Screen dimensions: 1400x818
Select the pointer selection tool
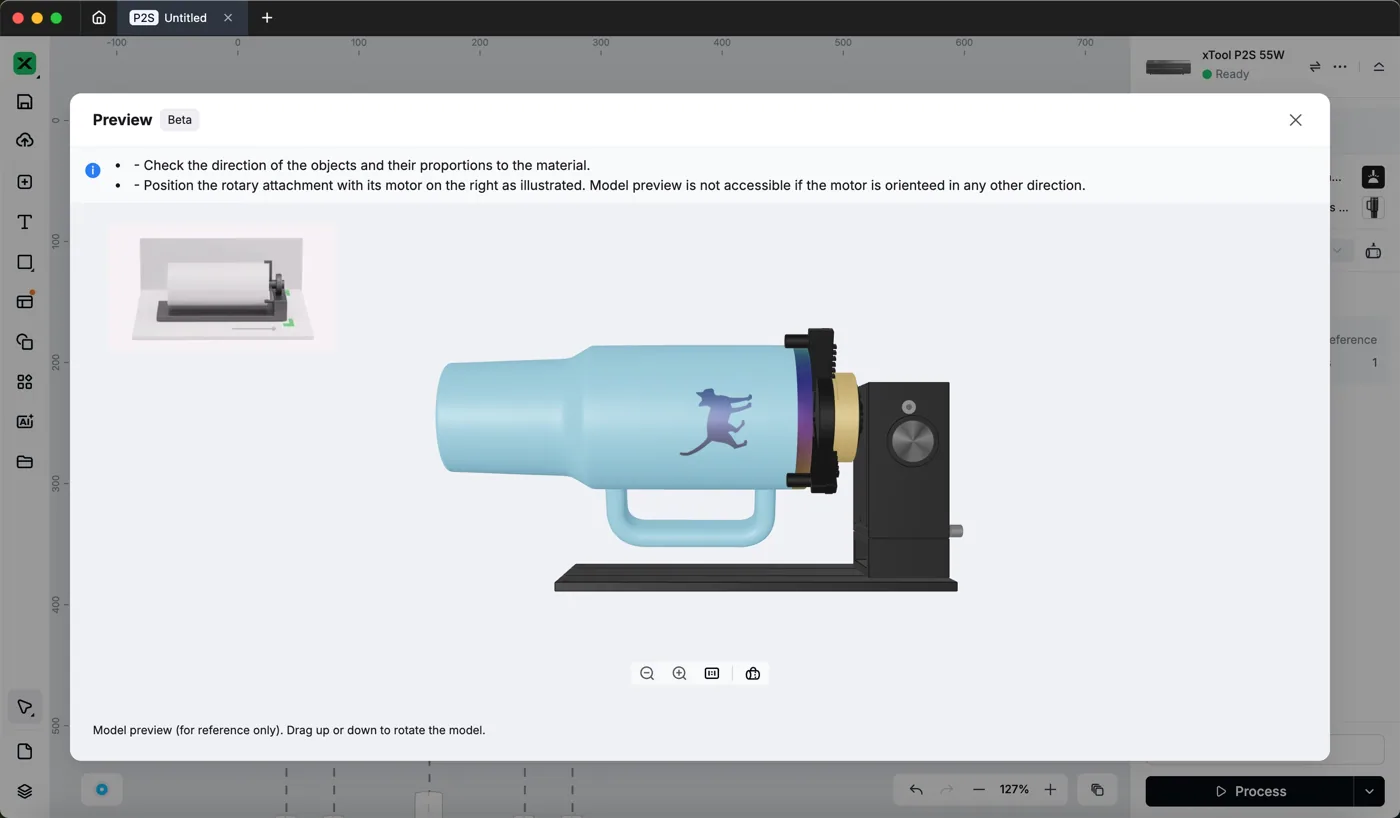point(25,708)
